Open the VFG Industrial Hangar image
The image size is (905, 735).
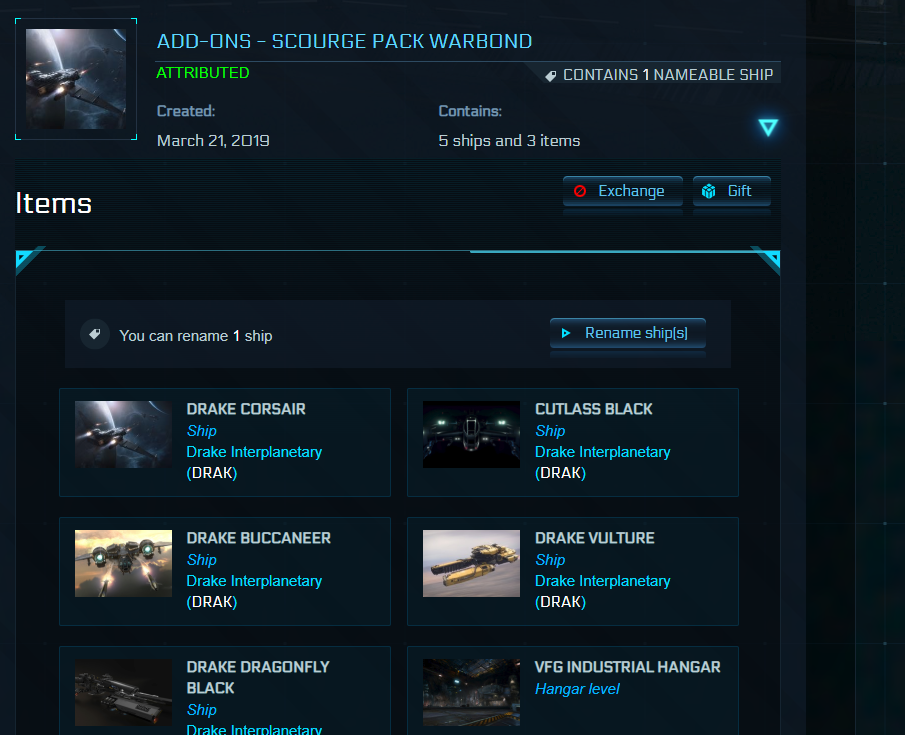[471, 693]
